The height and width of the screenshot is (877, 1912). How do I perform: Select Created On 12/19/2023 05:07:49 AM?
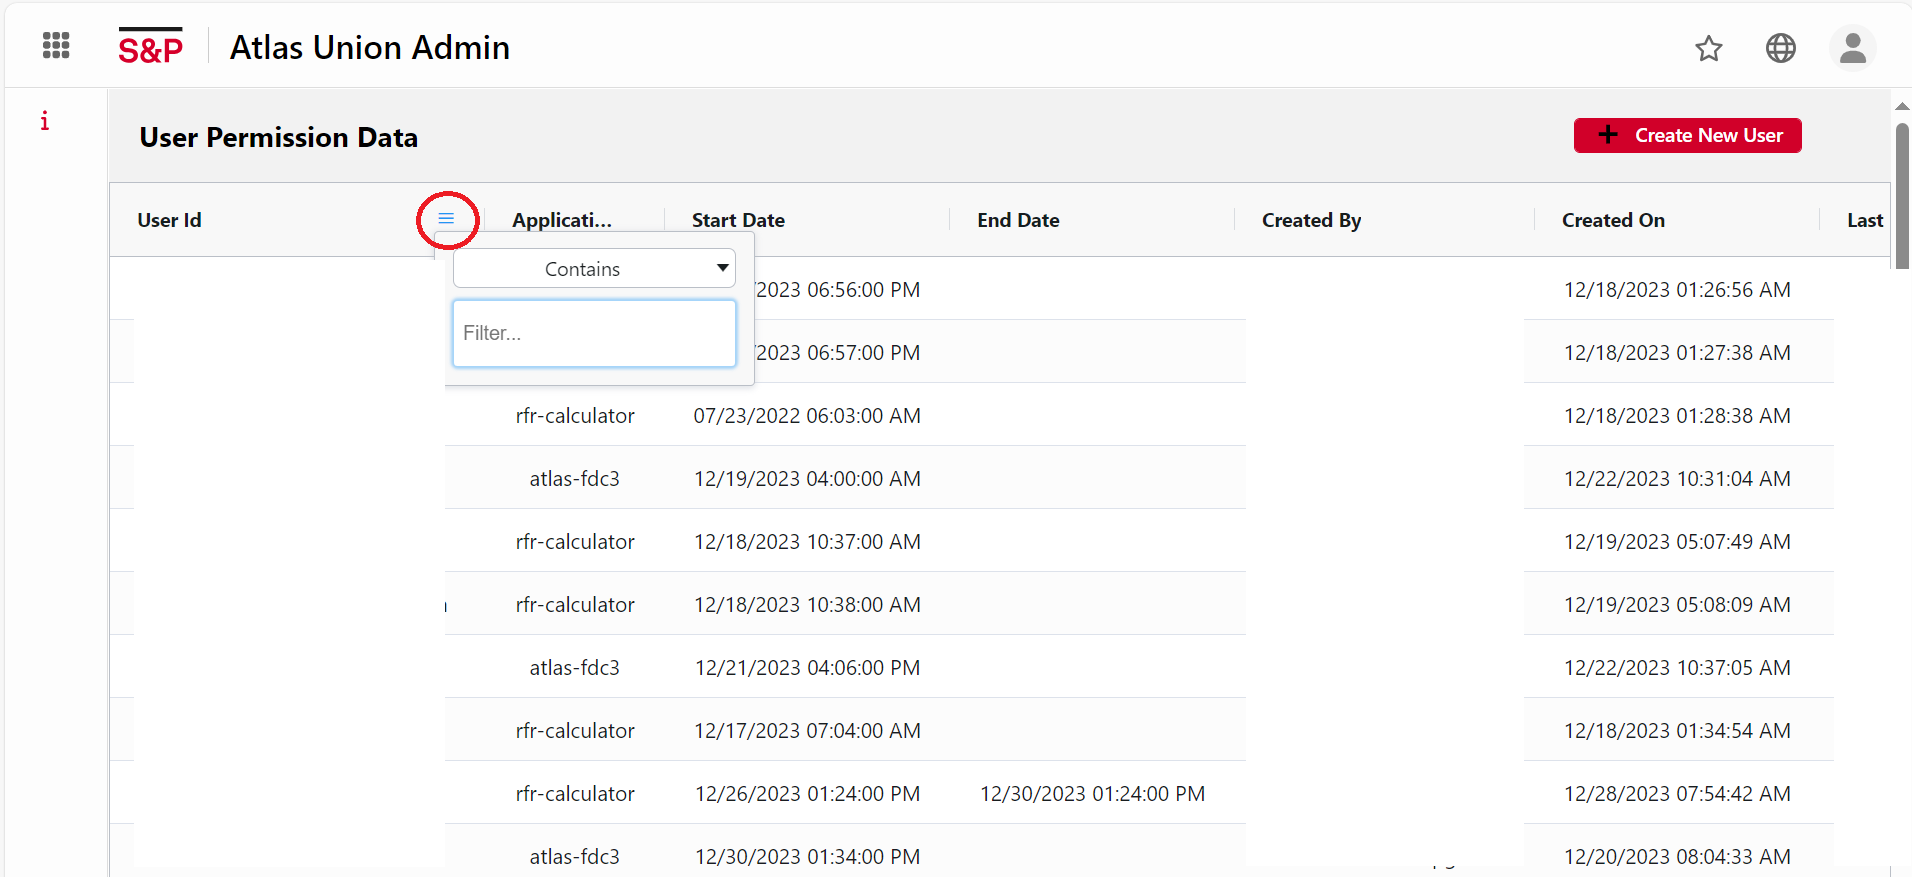[1678, 542]
